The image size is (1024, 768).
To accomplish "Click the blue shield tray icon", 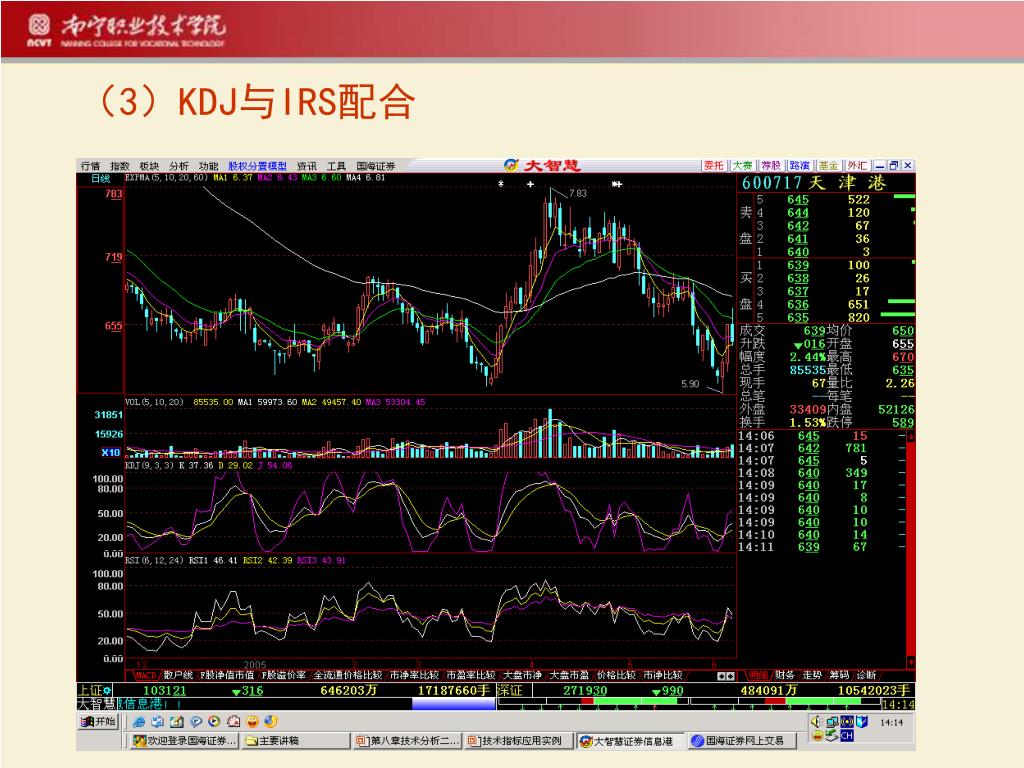I will [x=861, y=722].
